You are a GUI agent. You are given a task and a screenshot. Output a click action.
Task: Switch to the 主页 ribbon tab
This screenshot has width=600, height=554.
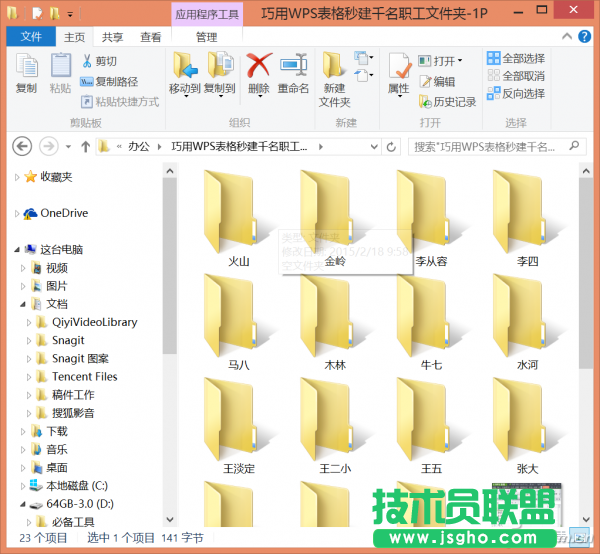coord(75,37)
